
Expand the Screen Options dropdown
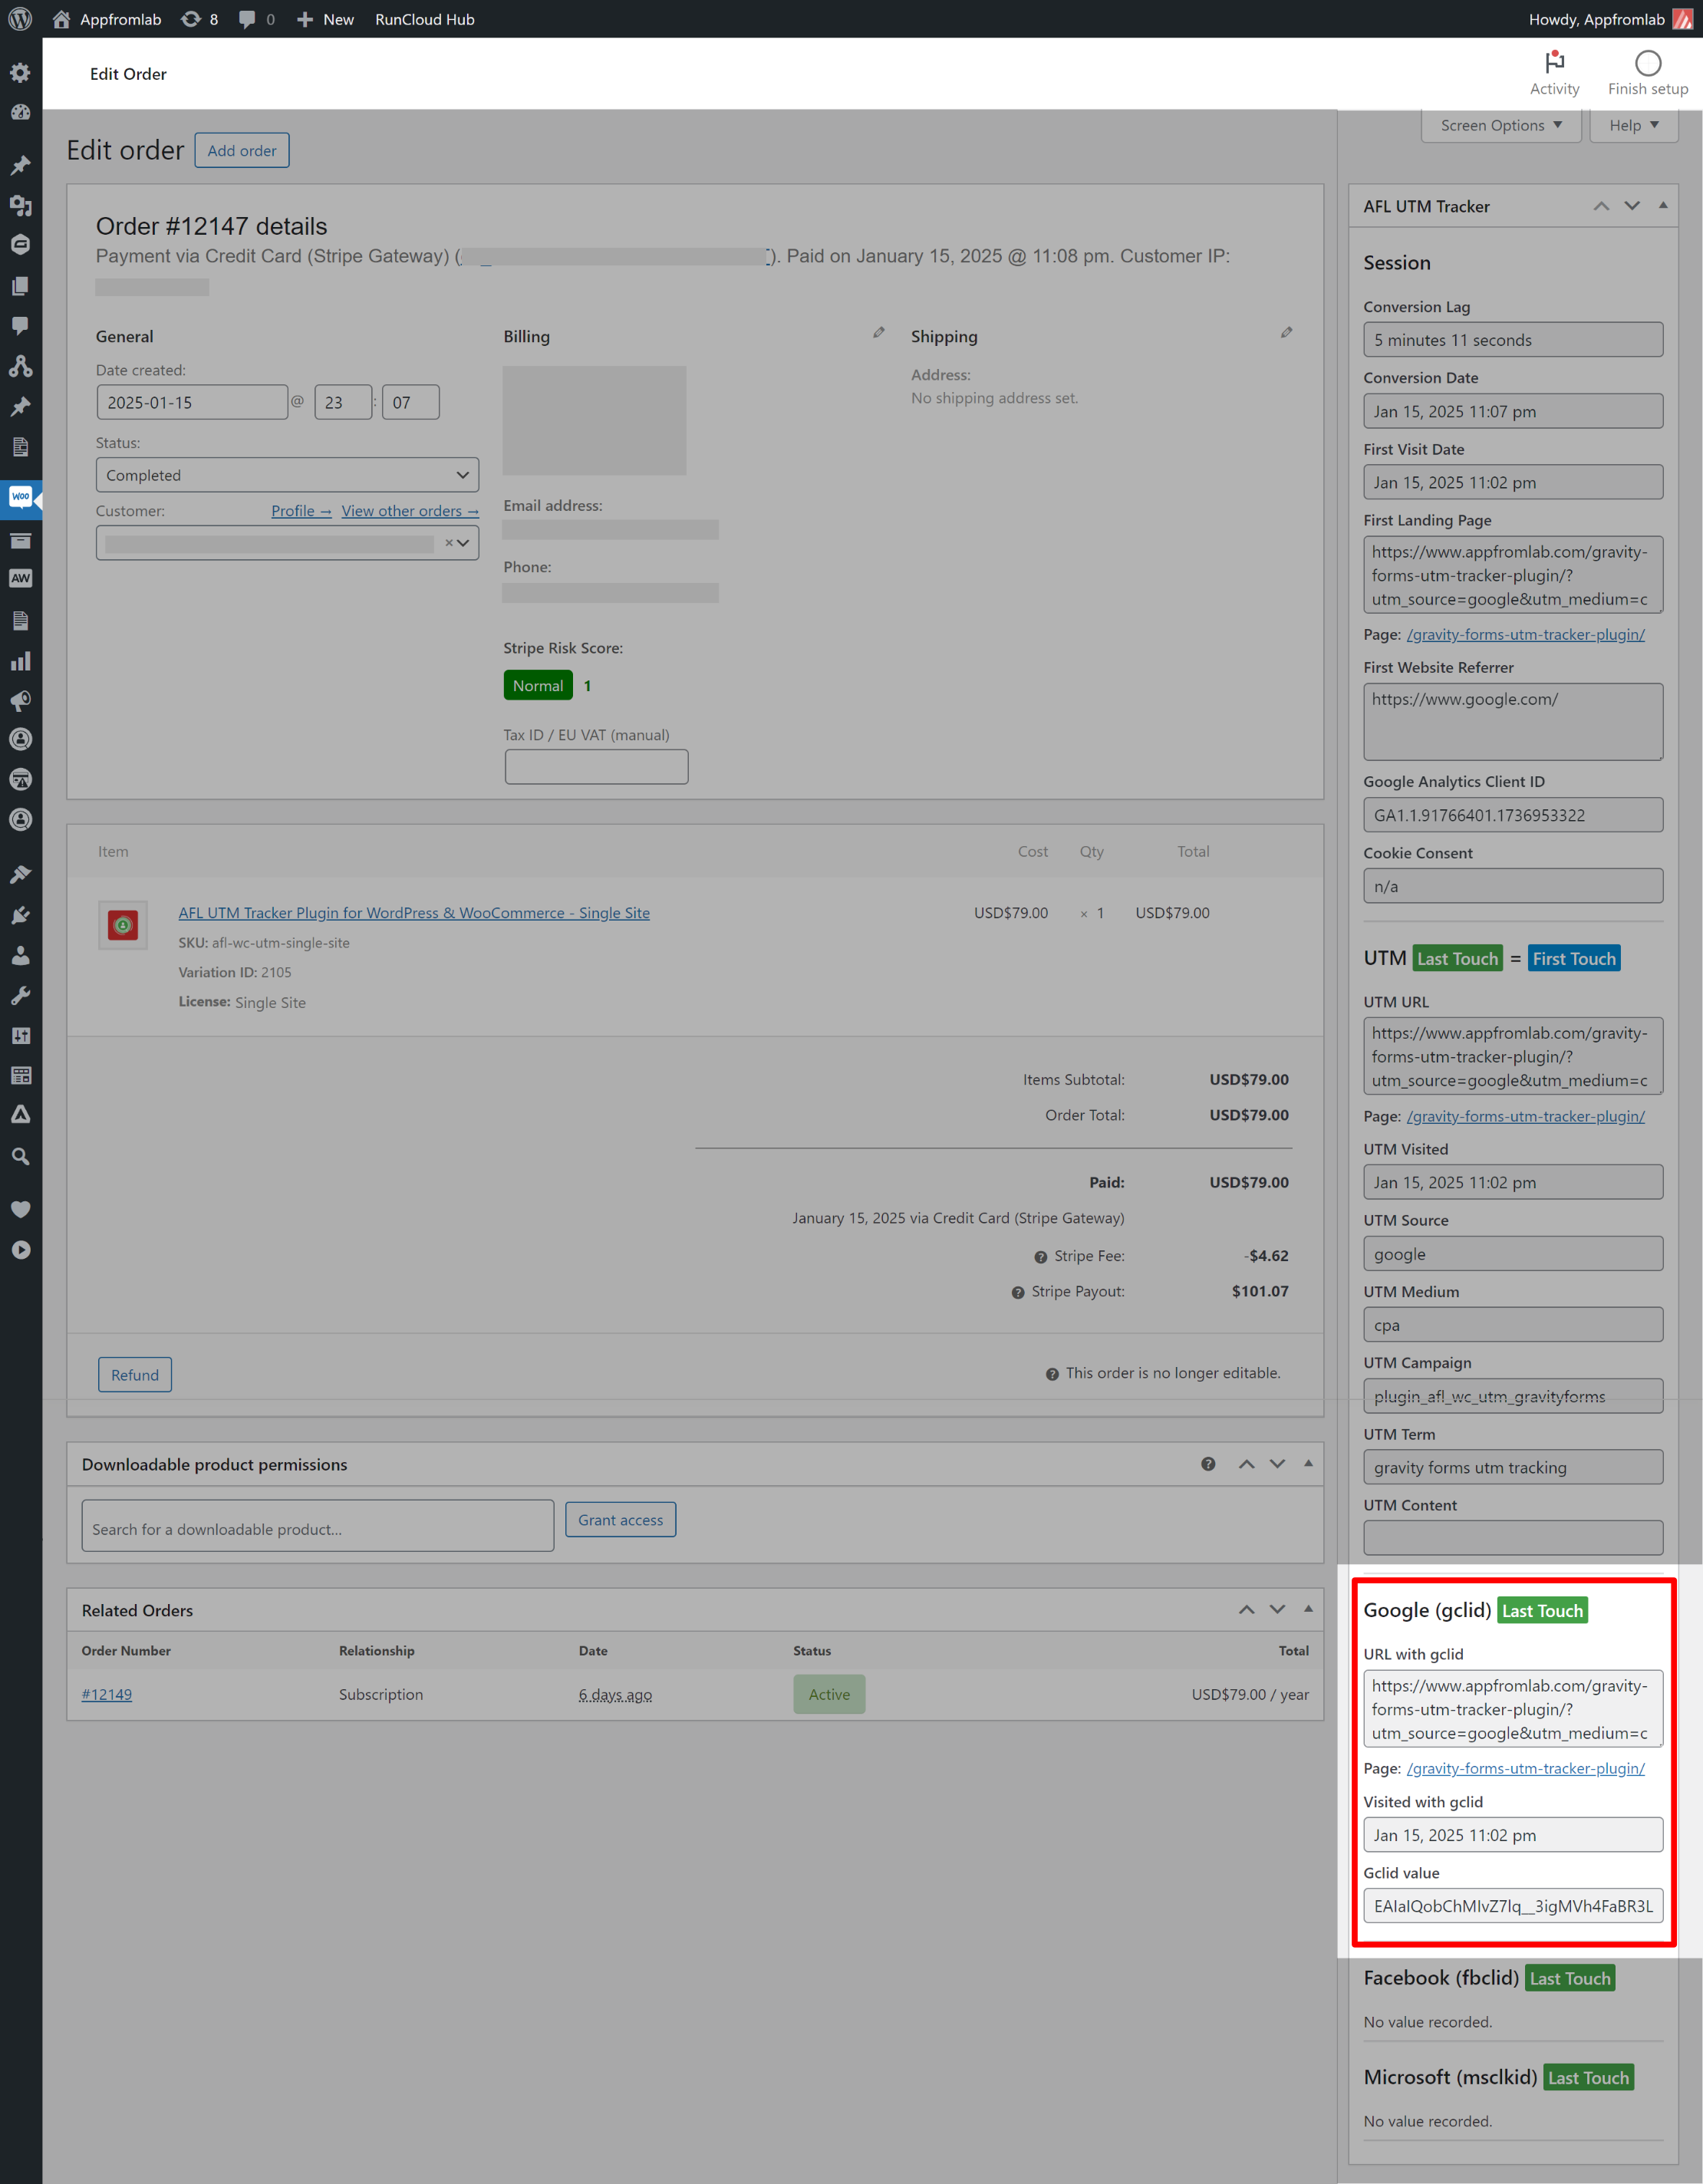click(1501, 126)
